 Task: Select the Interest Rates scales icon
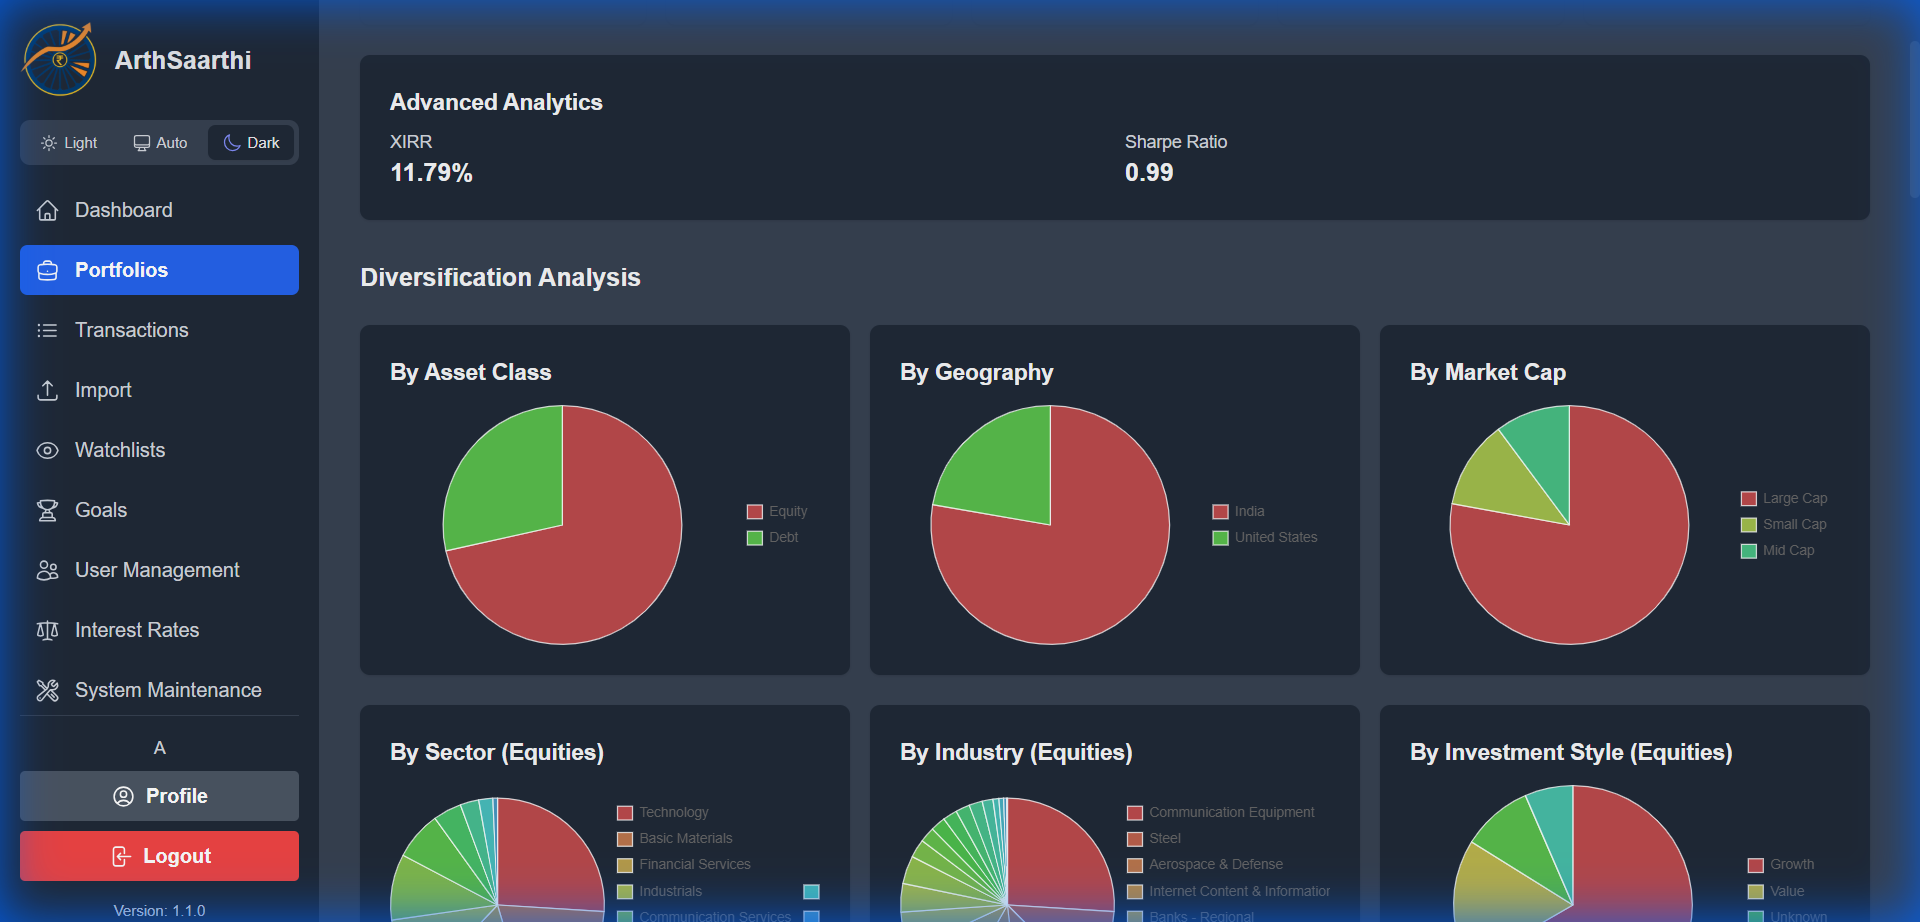pyautogui.click(x=47, y=630)
